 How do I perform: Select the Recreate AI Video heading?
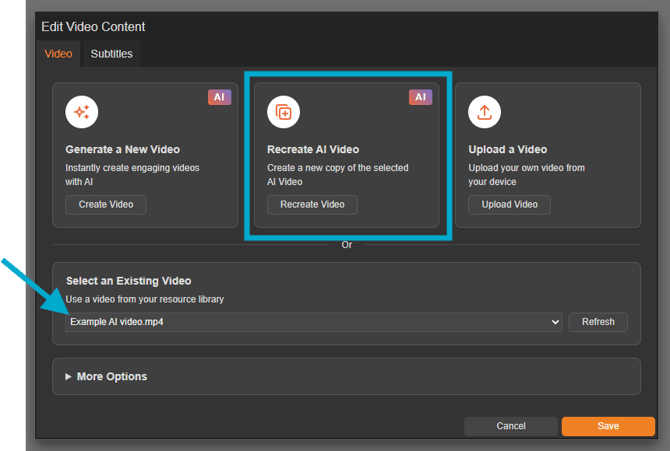313,150
